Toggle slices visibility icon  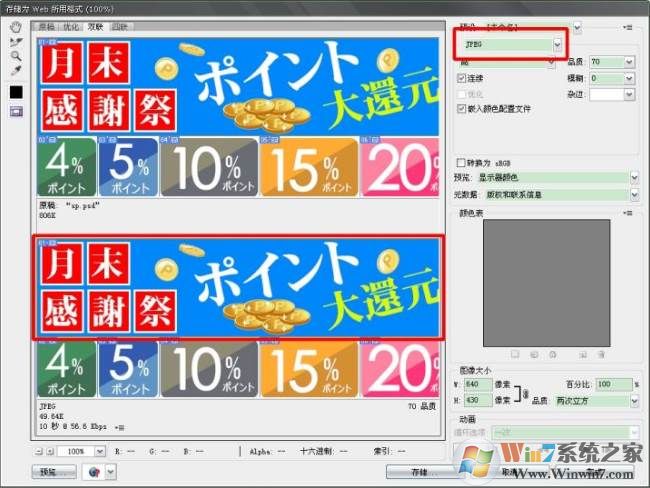point(16,112)
